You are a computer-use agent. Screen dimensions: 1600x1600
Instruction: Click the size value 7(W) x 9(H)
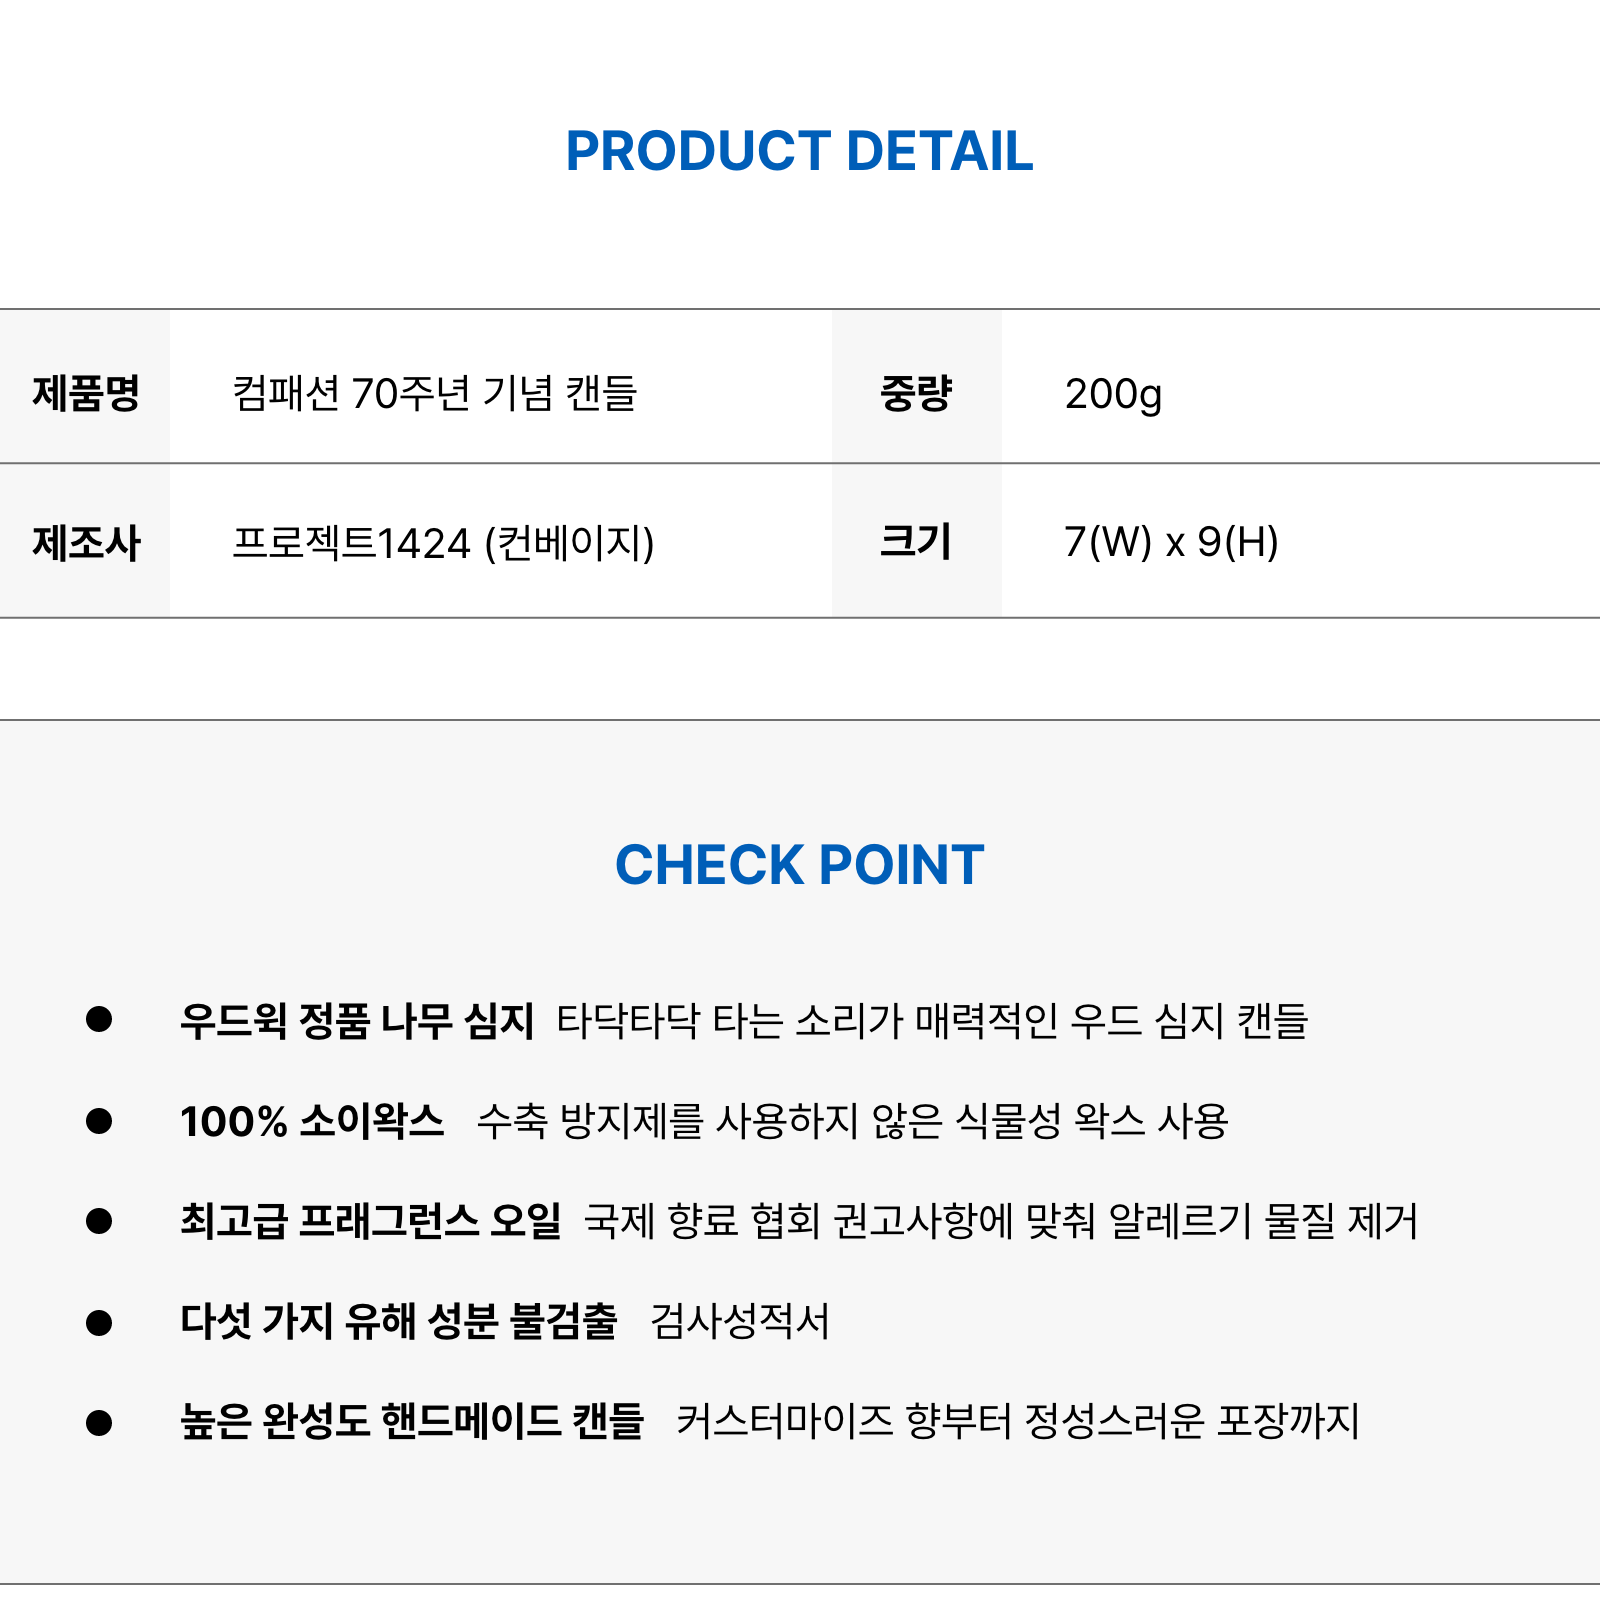pos(1172,542)
